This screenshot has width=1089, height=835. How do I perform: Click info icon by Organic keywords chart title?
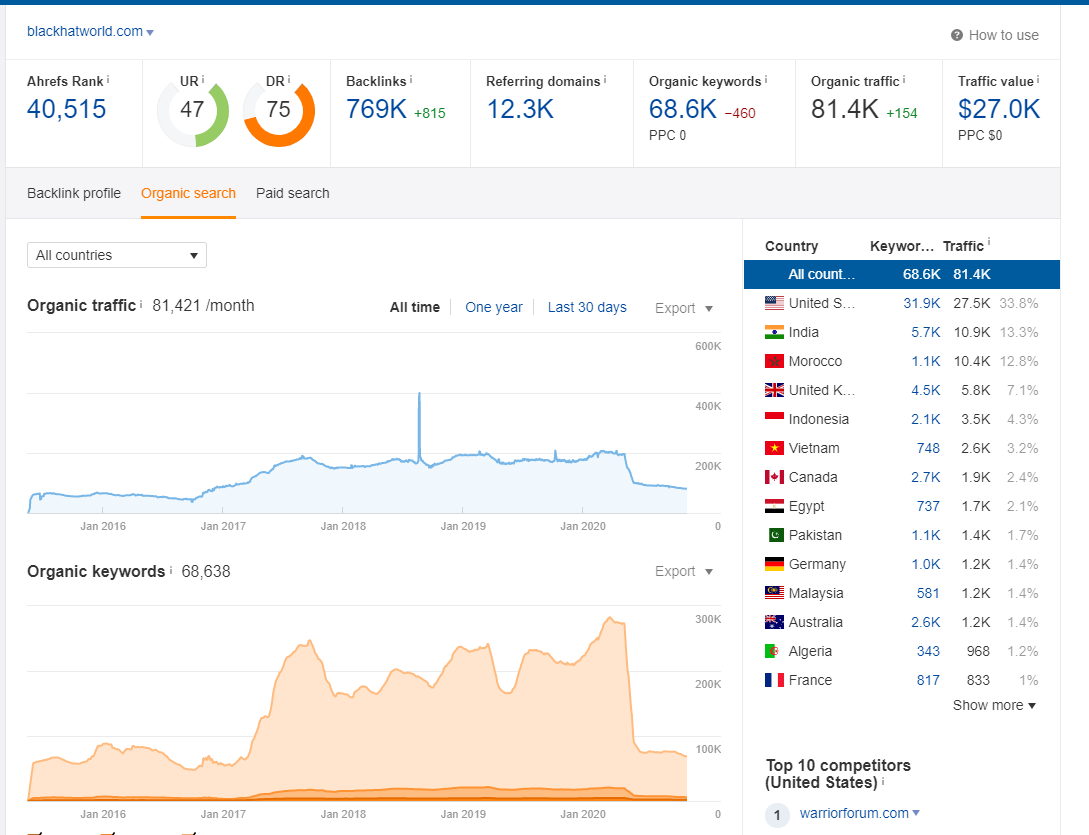click(171, 570)
